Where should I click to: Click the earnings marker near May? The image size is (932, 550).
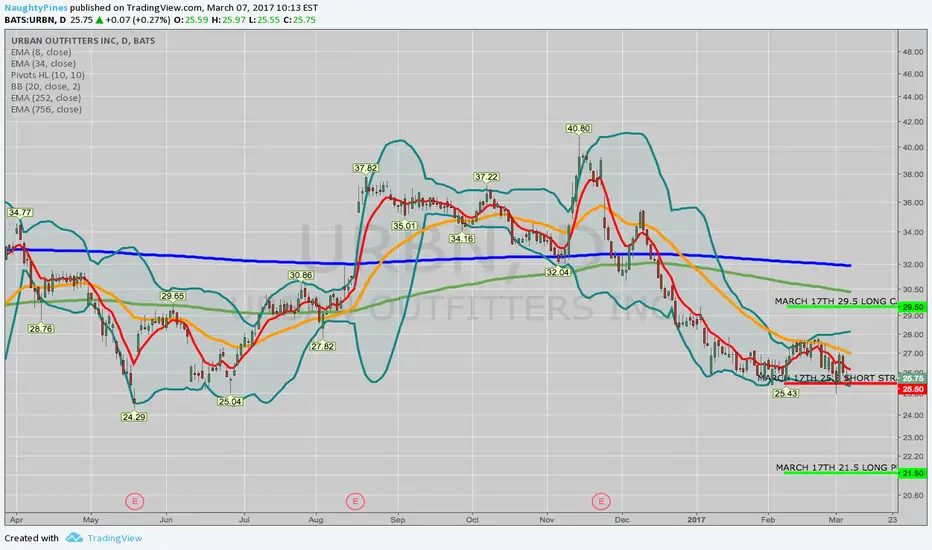click(x=135, y=501)
